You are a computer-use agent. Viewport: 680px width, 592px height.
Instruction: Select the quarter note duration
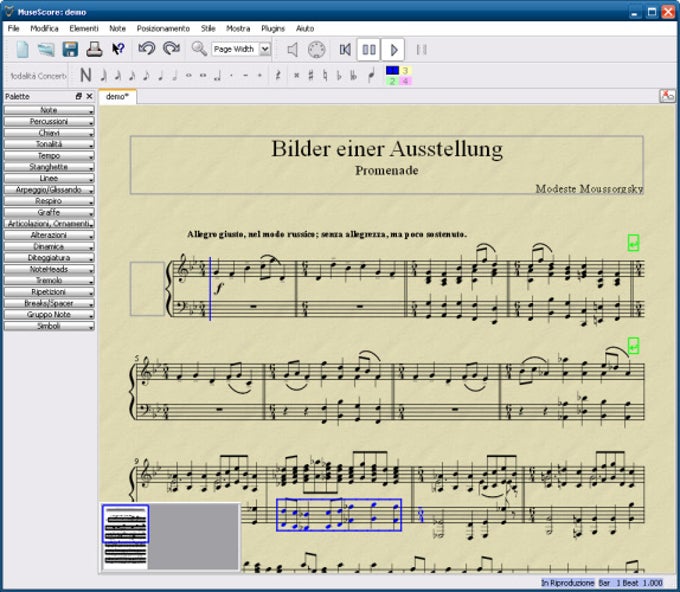point(160,75)
